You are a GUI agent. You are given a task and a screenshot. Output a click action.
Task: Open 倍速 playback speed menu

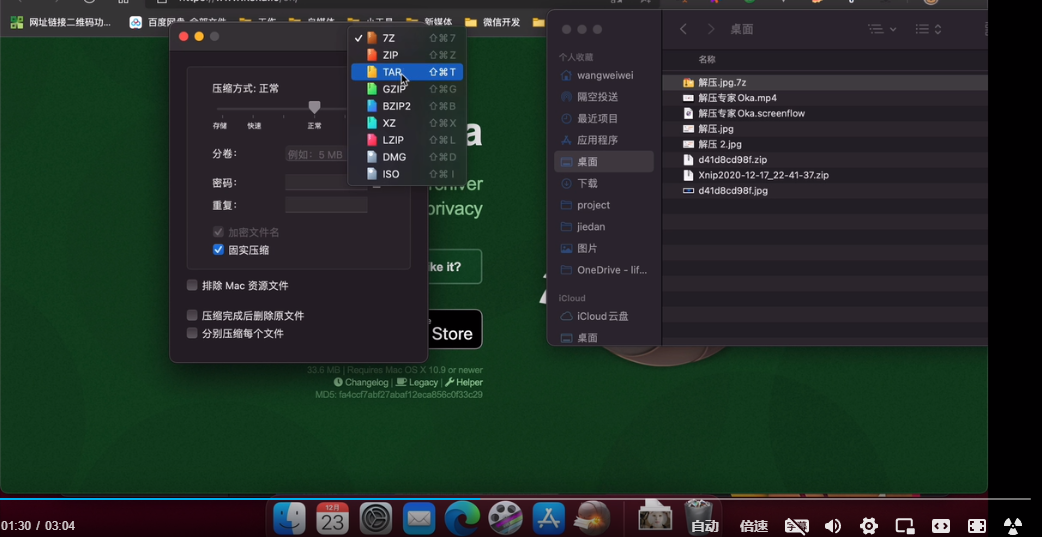(x=754, y=526)
